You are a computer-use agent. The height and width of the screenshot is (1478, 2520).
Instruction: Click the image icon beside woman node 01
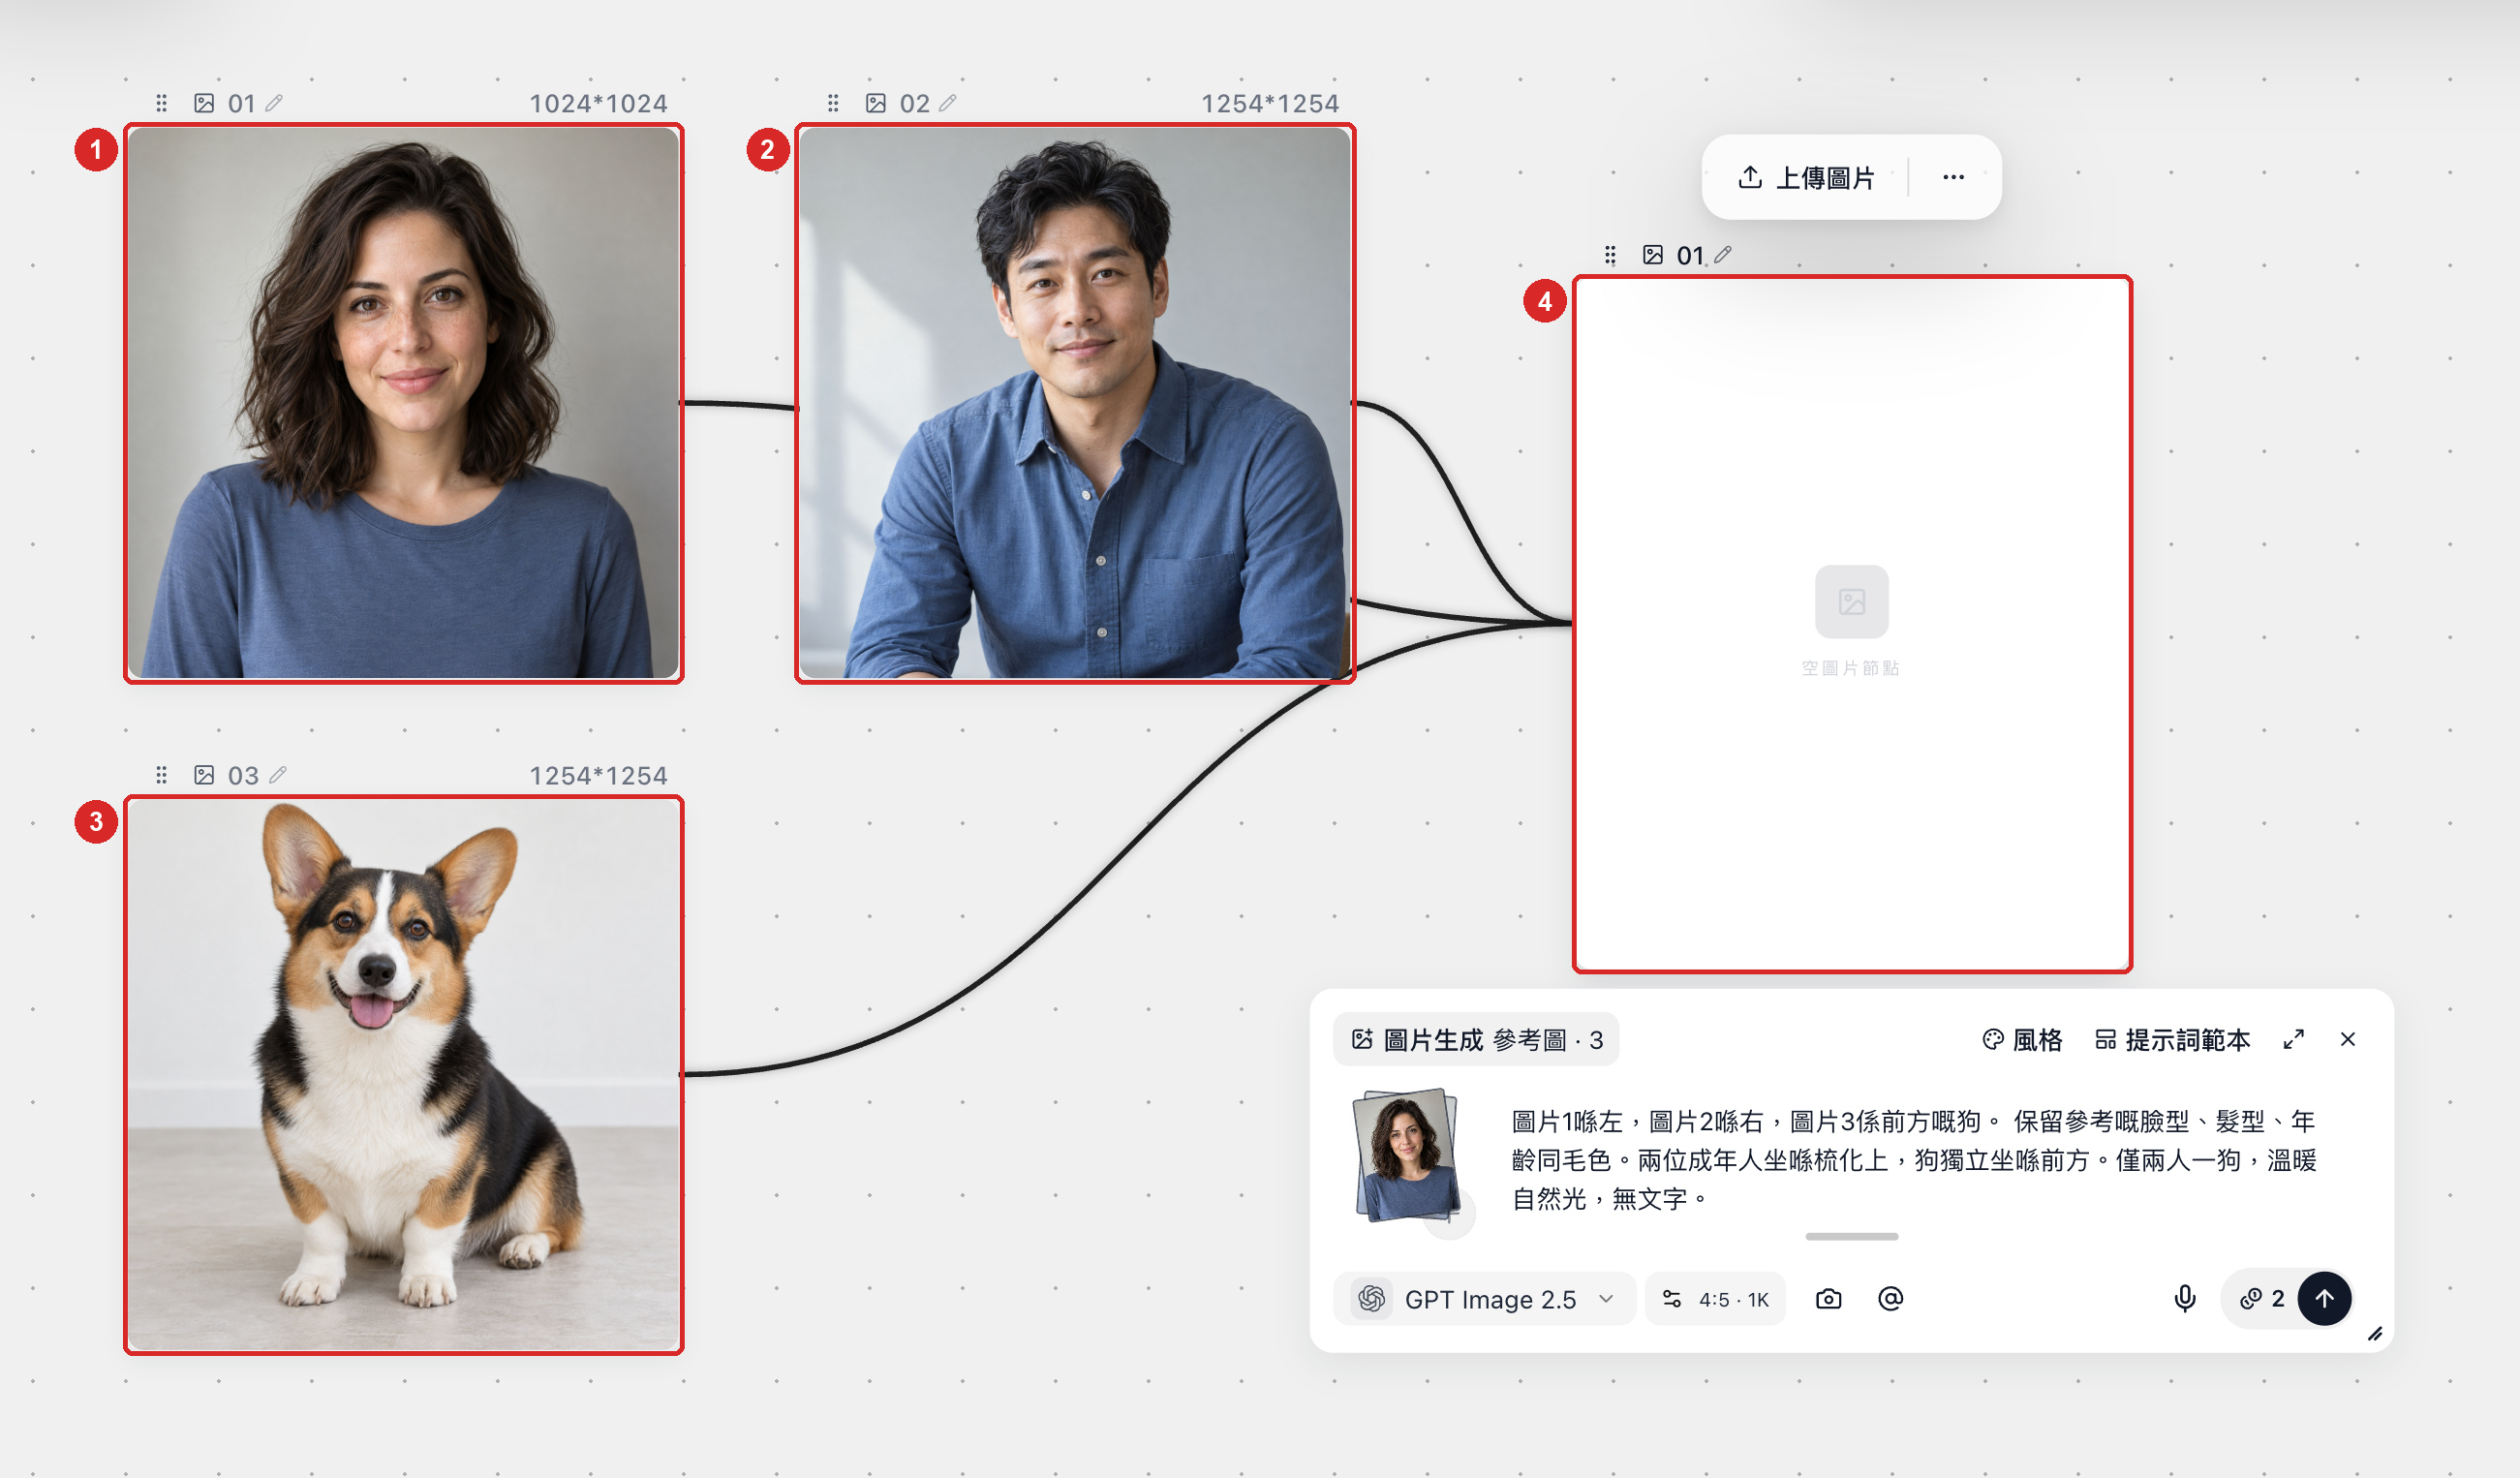[204, 103]
